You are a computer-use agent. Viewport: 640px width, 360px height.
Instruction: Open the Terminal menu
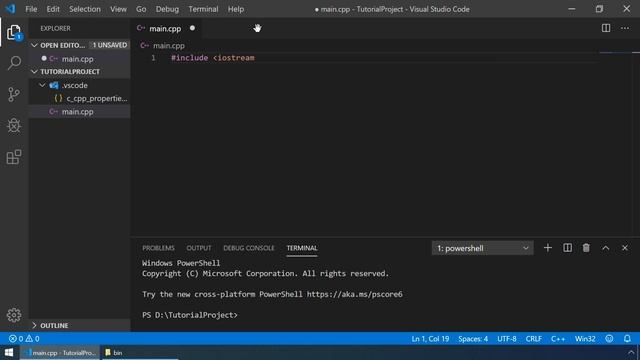[203, 9]
